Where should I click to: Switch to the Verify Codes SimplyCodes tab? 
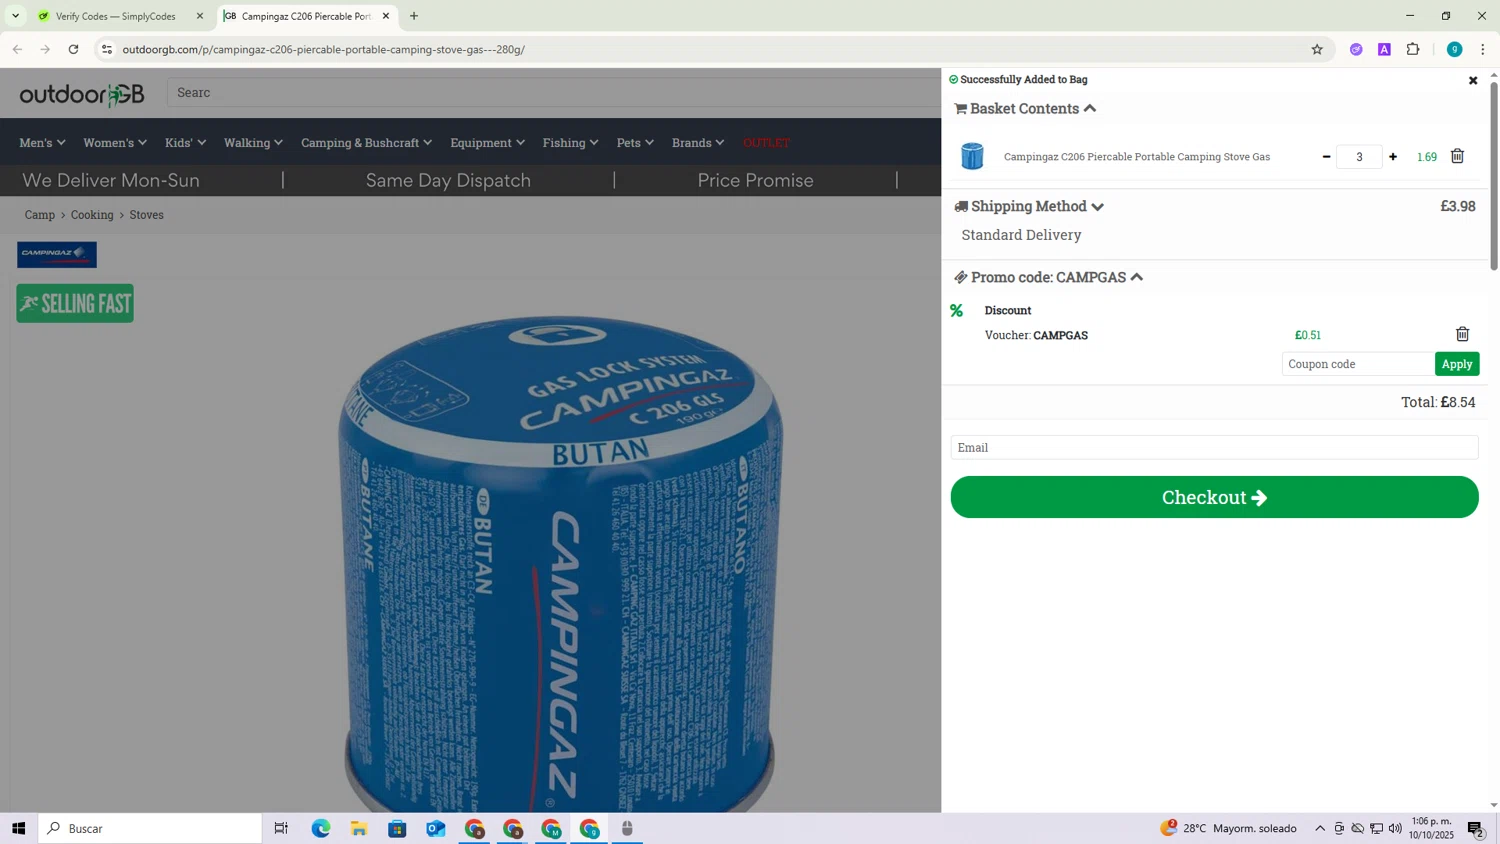[115, 16]
